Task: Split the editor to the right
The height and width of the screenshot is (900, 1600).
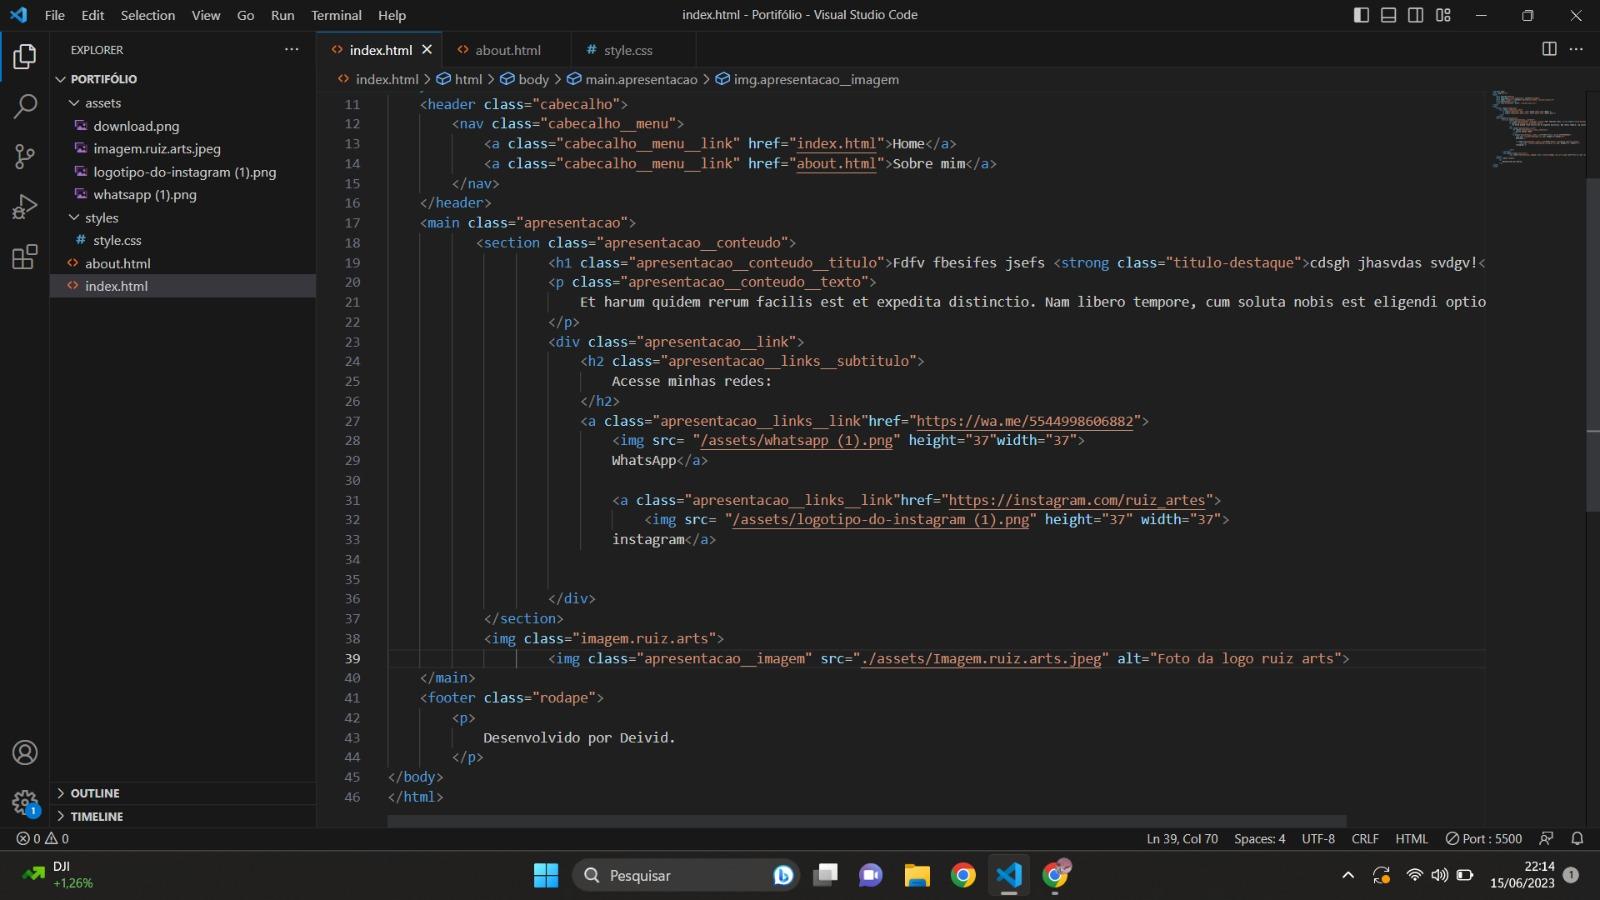Action: pyautogui.click(x=1549, y=49)
